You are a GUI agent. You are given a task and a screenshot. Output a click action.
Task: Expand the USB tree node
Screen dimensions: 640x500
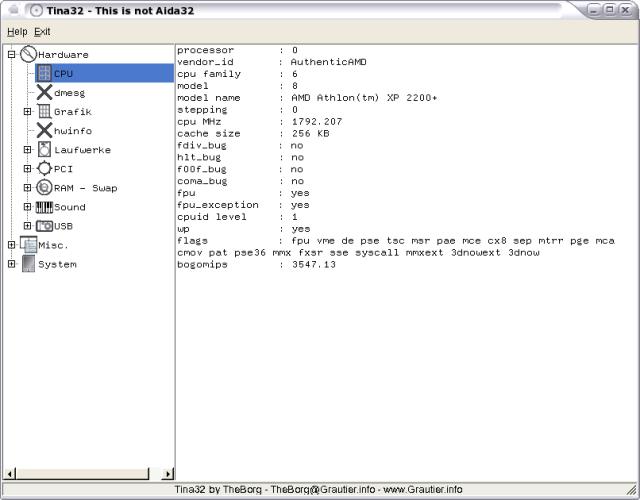(27, 226)
